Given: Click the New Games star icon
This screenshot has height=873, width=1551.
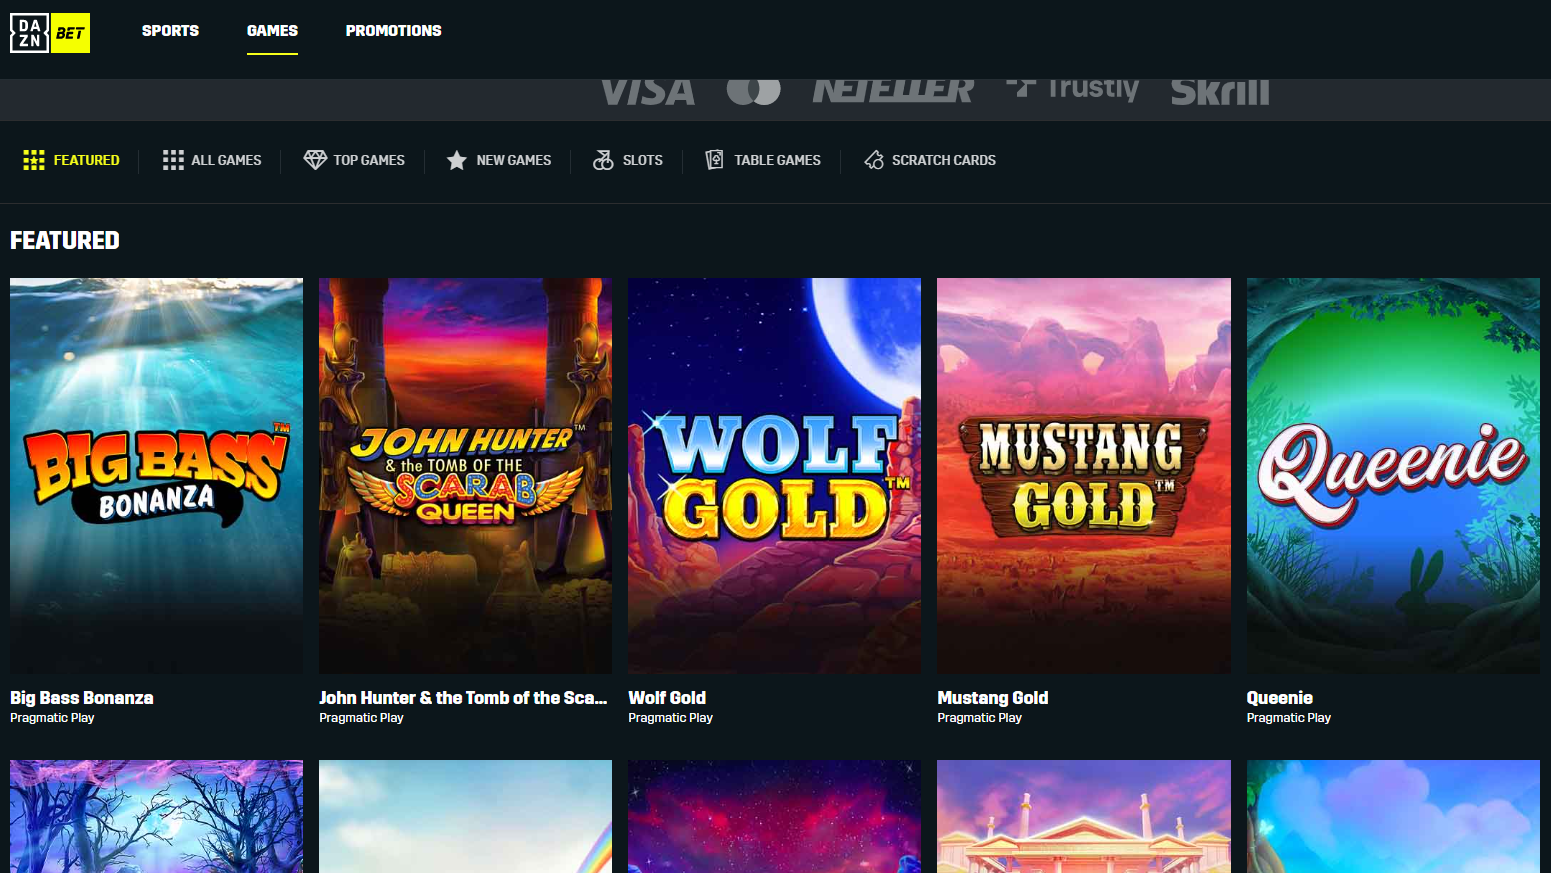Looking at the screenshot, I should coord(457,159).
